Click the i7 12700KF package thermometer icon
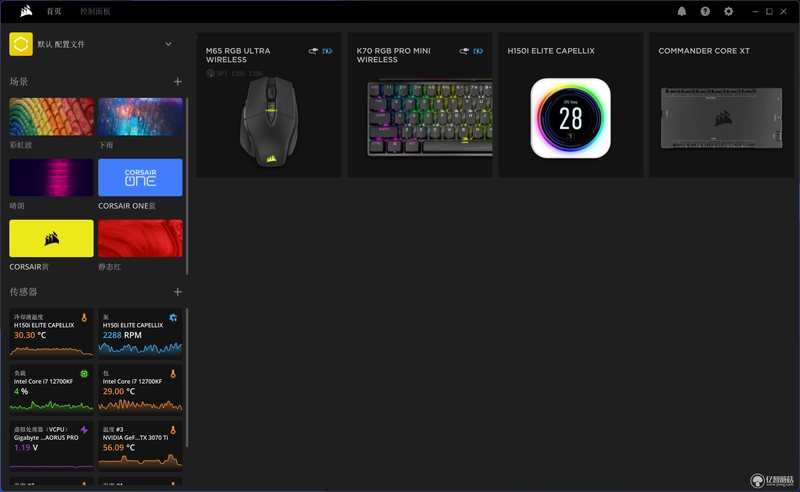 click(x=173, y=374)
